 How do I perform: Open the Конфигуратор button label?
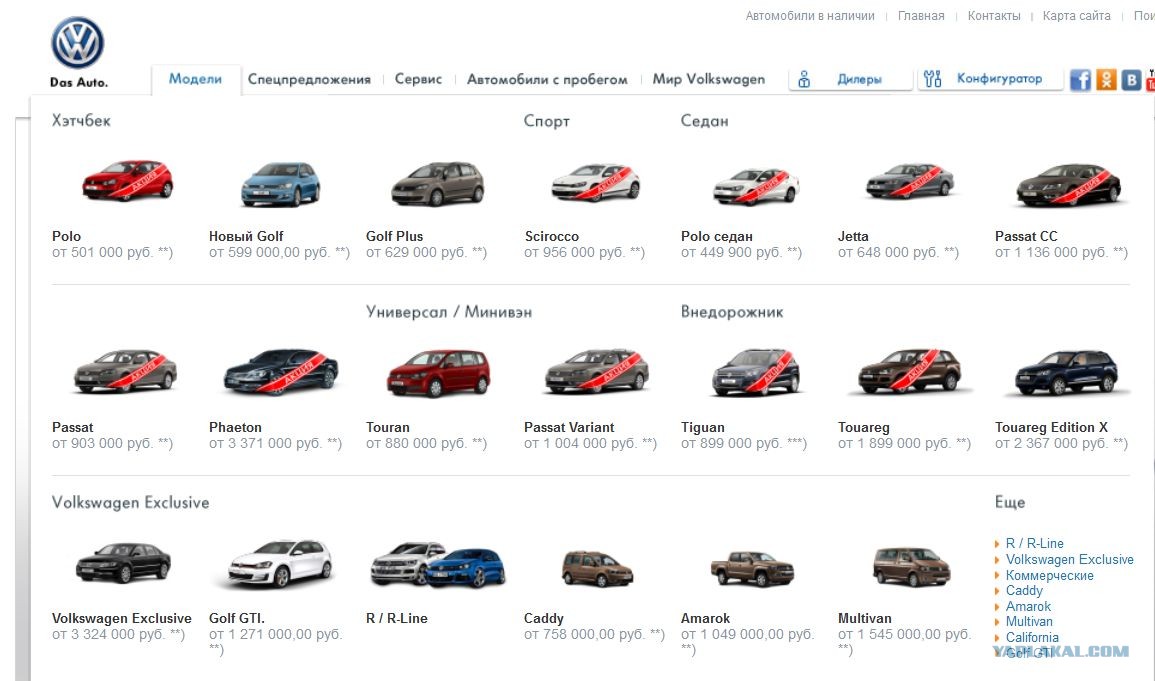pos(1000,78)
